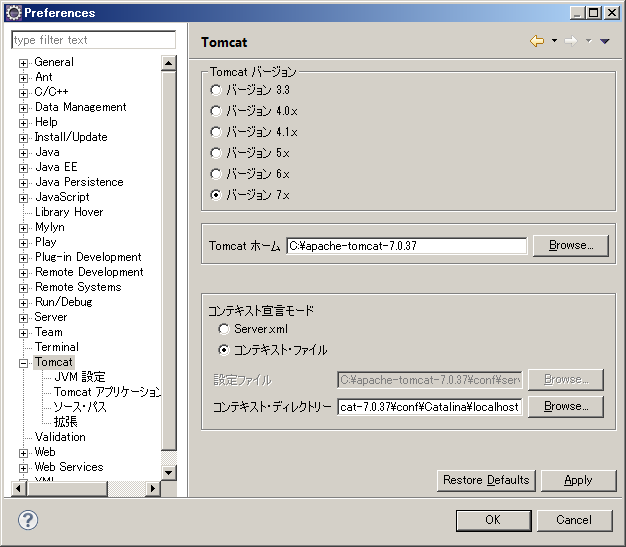Cancel the Preferences dialog
The image size is (626, 547).
click(x=574, y=520)
